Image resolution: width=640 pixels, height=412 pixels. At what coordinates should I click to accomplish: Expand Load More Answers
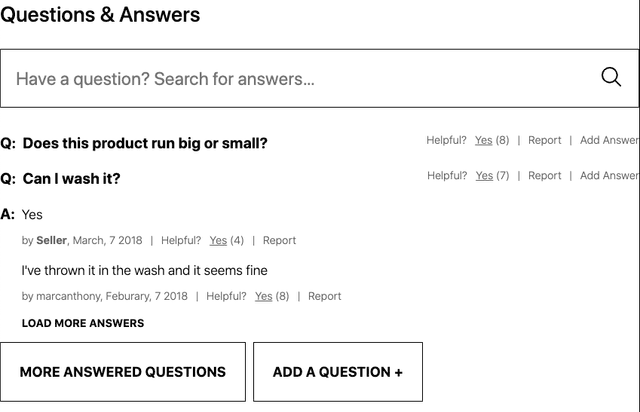coord(83,323)
